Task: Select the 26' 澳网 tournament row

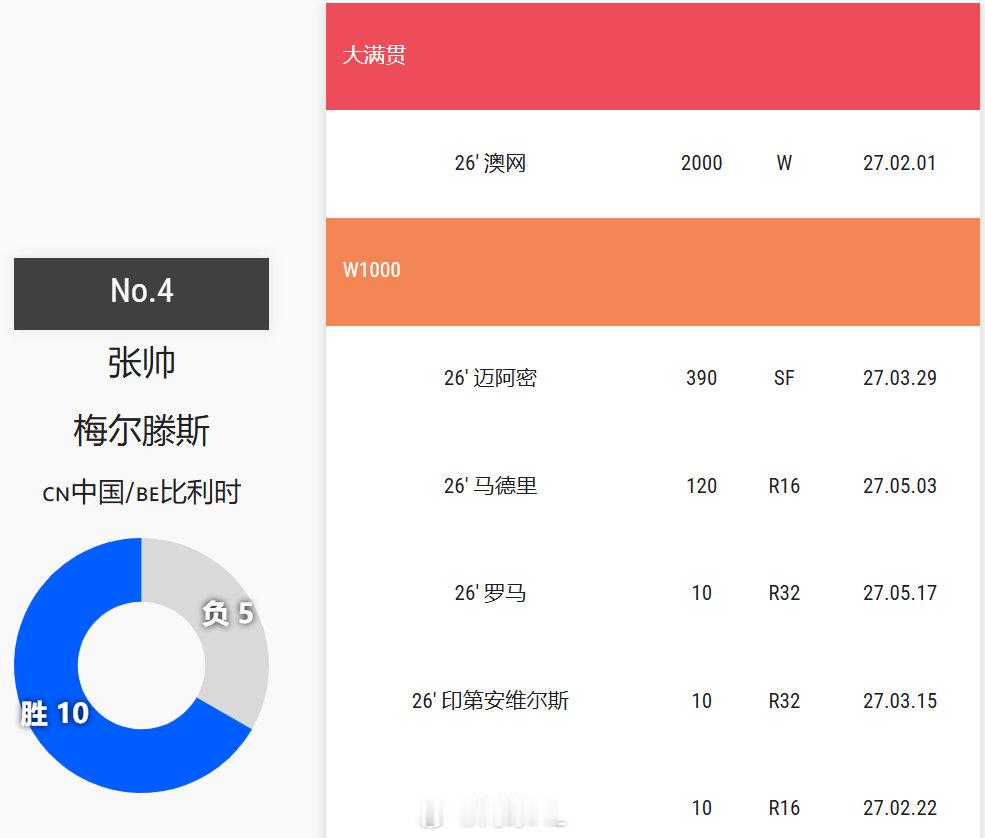Action: click(653, 163)
